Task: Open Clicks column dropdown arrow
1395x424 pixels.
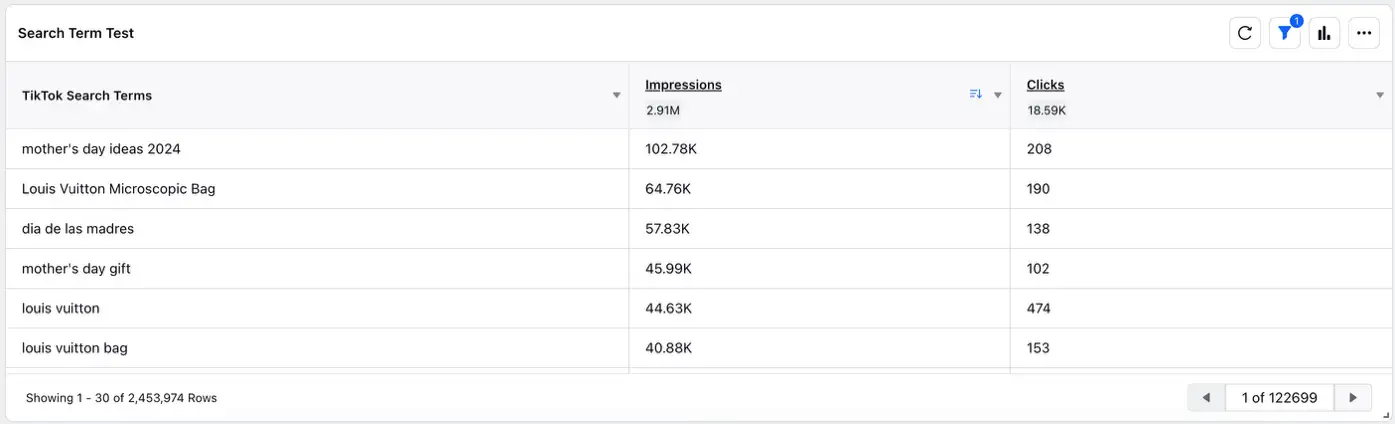Action: point(1380,96)
